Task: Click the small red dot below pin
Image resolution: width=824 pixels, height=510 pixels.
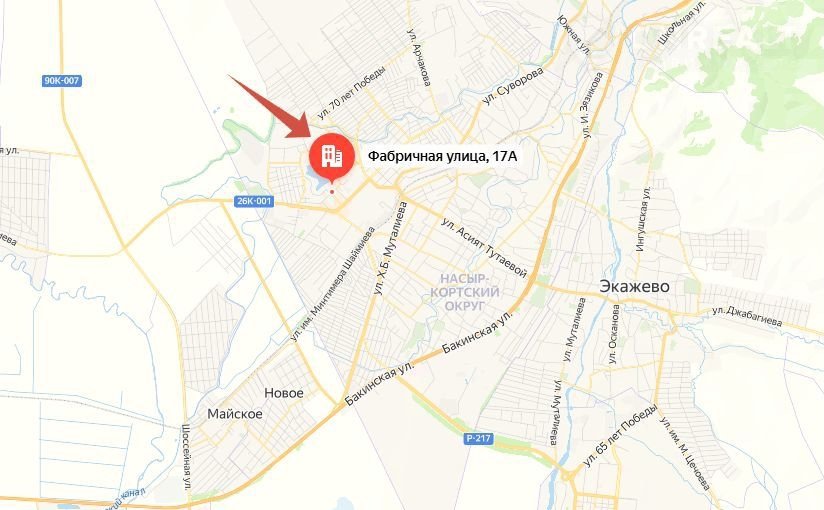Action: tap(332, 192)
